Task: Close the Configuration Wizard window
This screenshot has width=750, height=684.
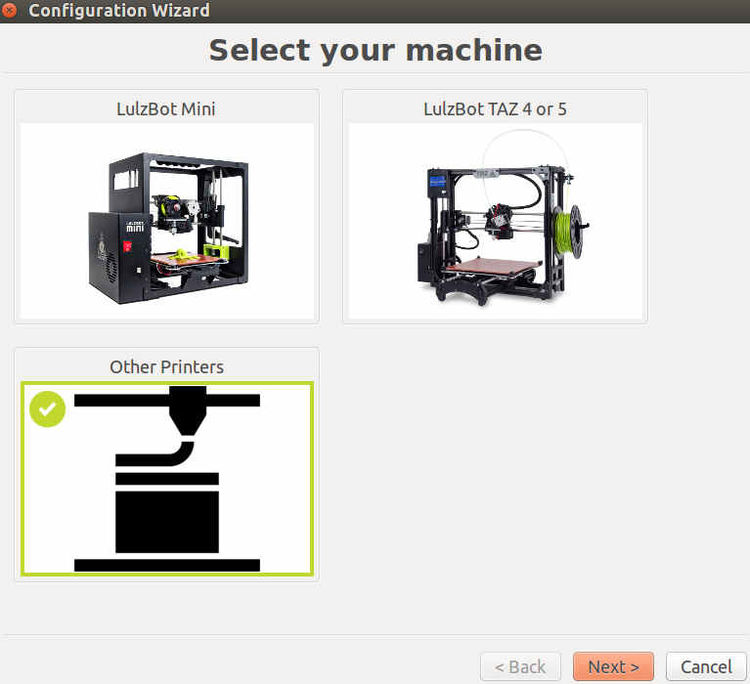Action: pyautogui.click(x=10, y=11)
